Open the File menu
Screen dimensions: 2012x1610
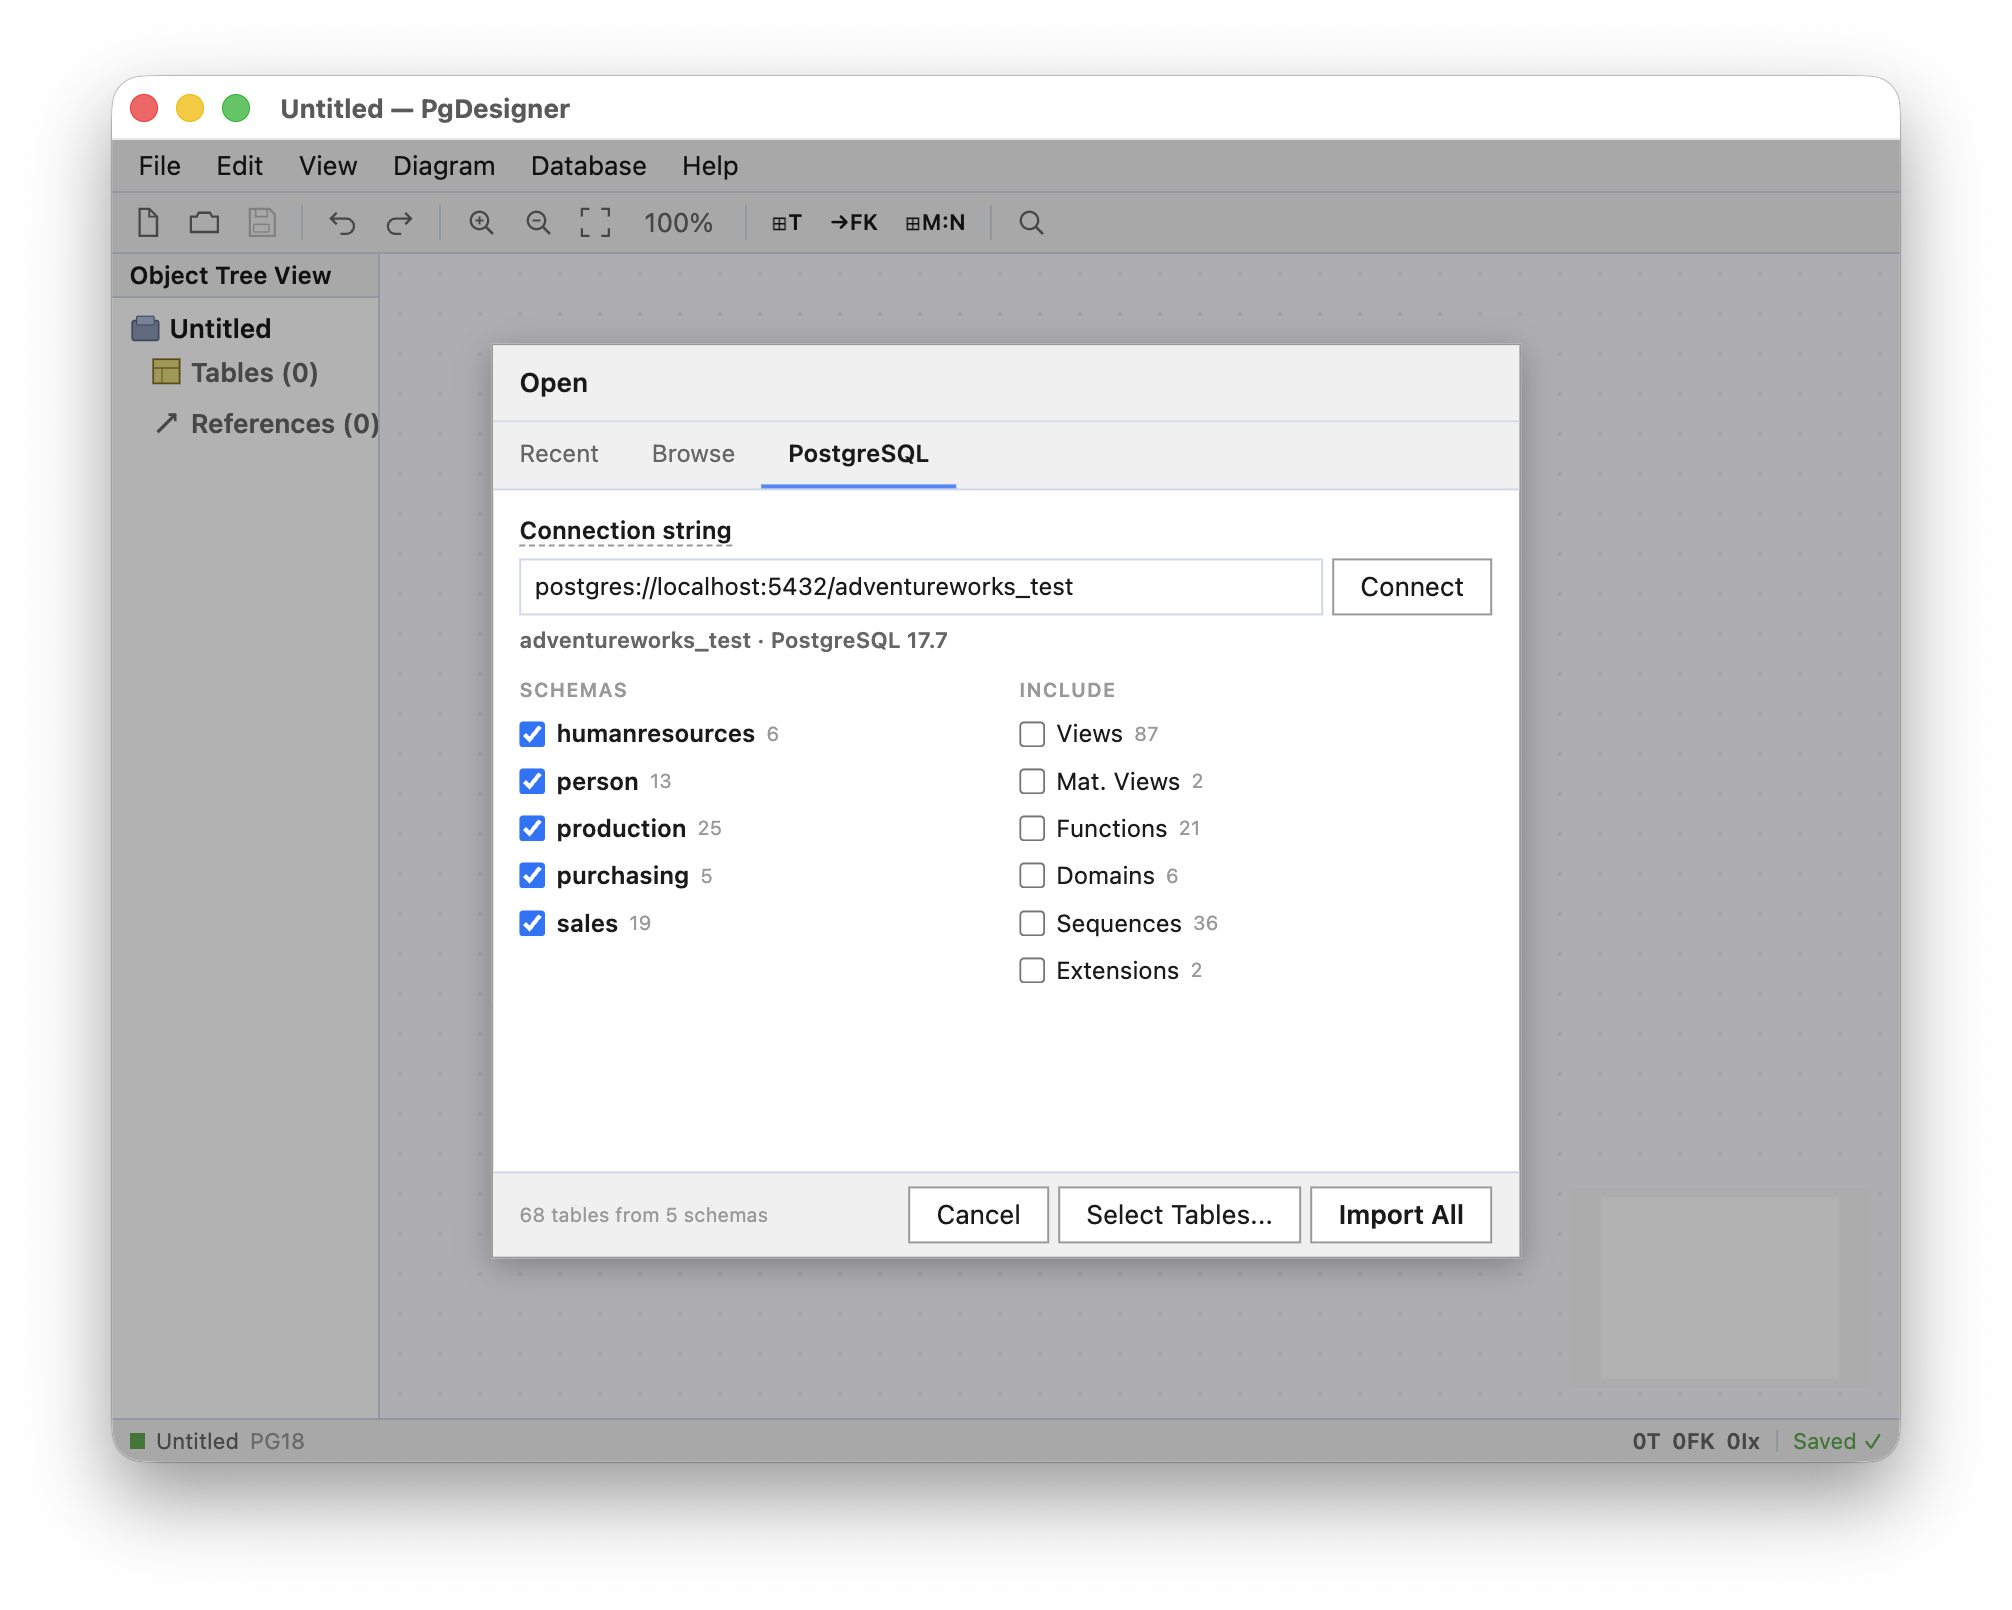(159, 166)
